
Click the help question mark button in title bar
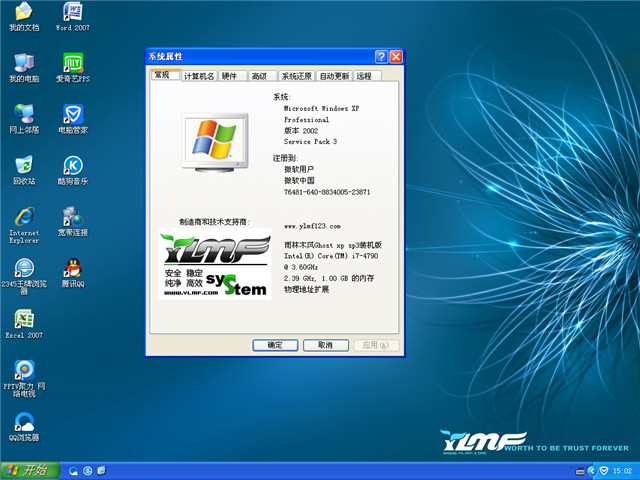click(381, 57)
